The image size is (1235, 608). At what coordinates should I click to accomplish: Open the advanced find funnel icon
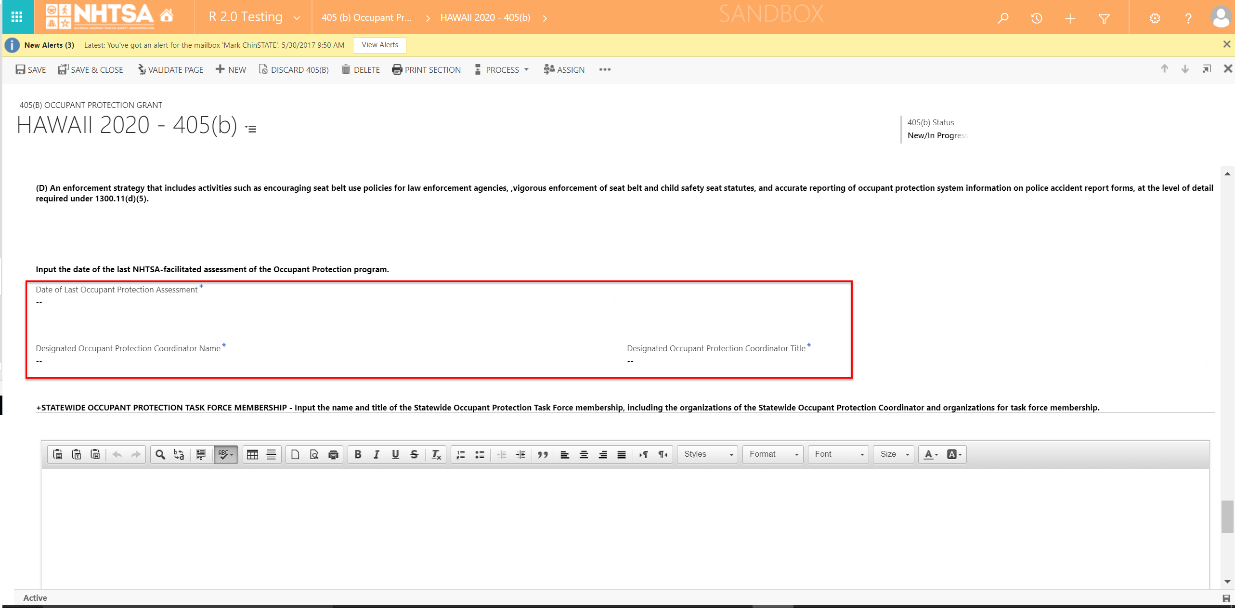(x=1104, y=18)
